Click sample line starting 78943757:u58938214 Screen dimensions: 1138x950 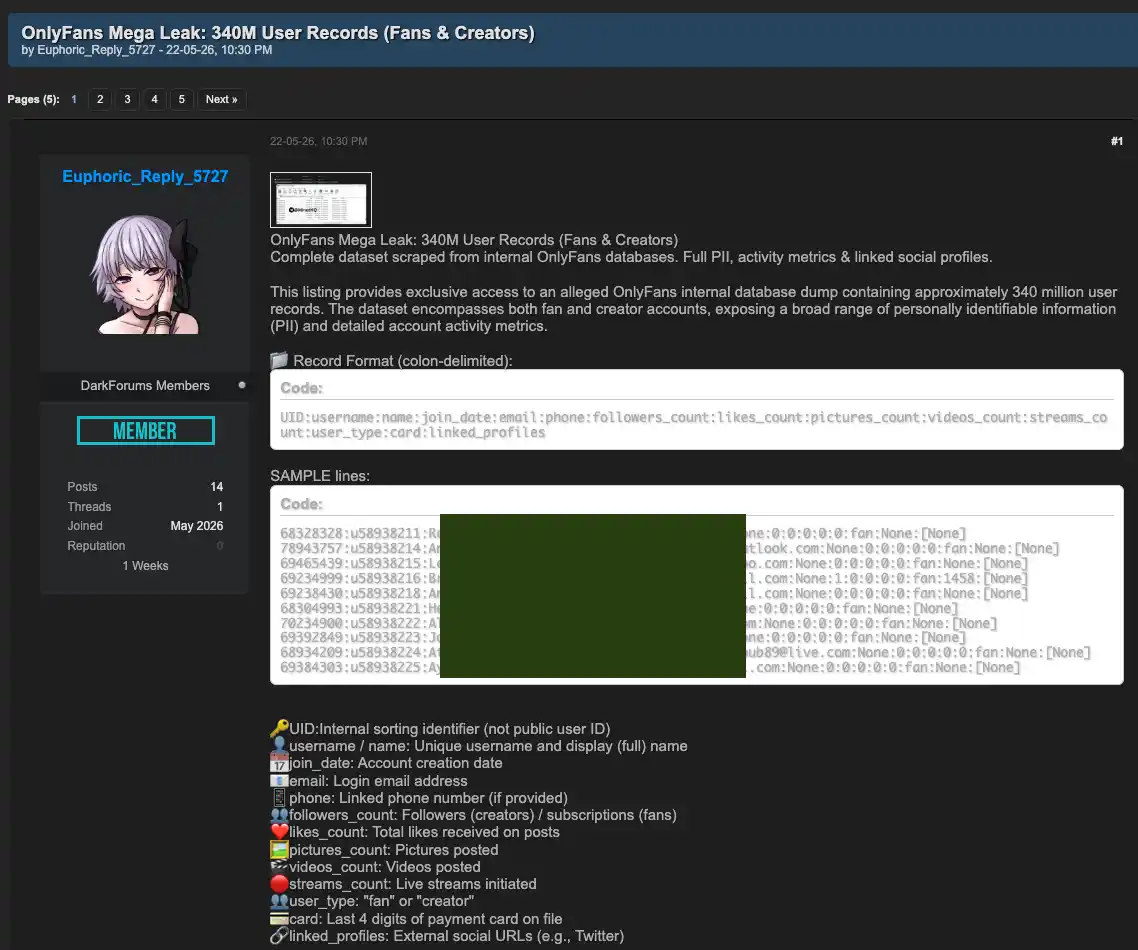669,549
